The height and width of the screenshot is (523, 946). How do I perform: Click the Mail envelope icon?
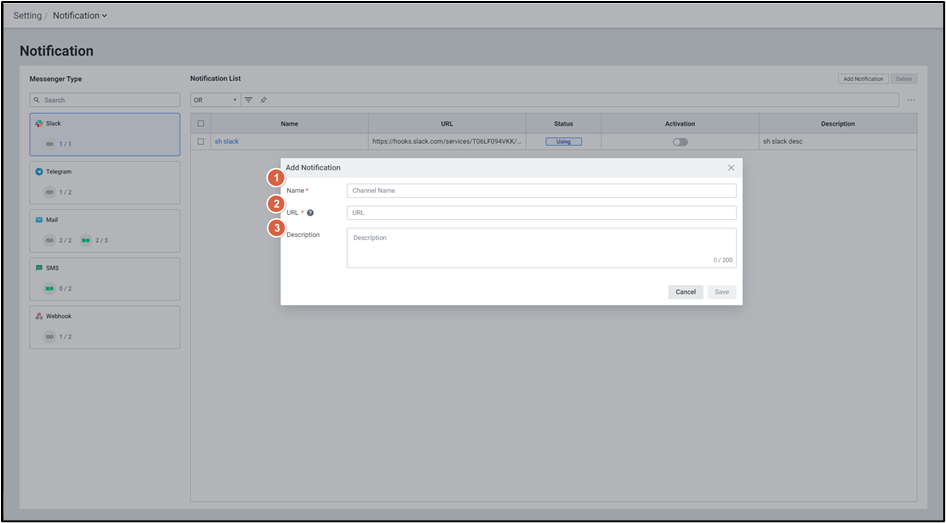tap(39, 220)
